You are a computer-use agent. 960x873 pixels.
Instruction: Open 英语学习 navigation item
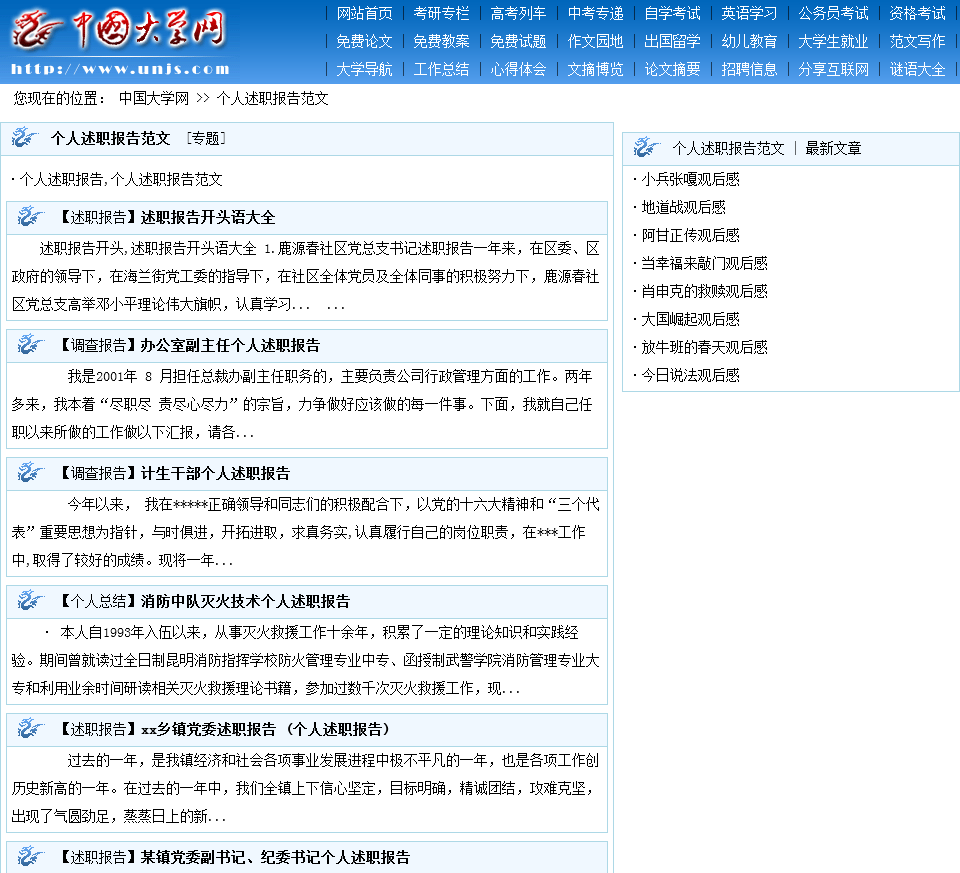point(749,13)
